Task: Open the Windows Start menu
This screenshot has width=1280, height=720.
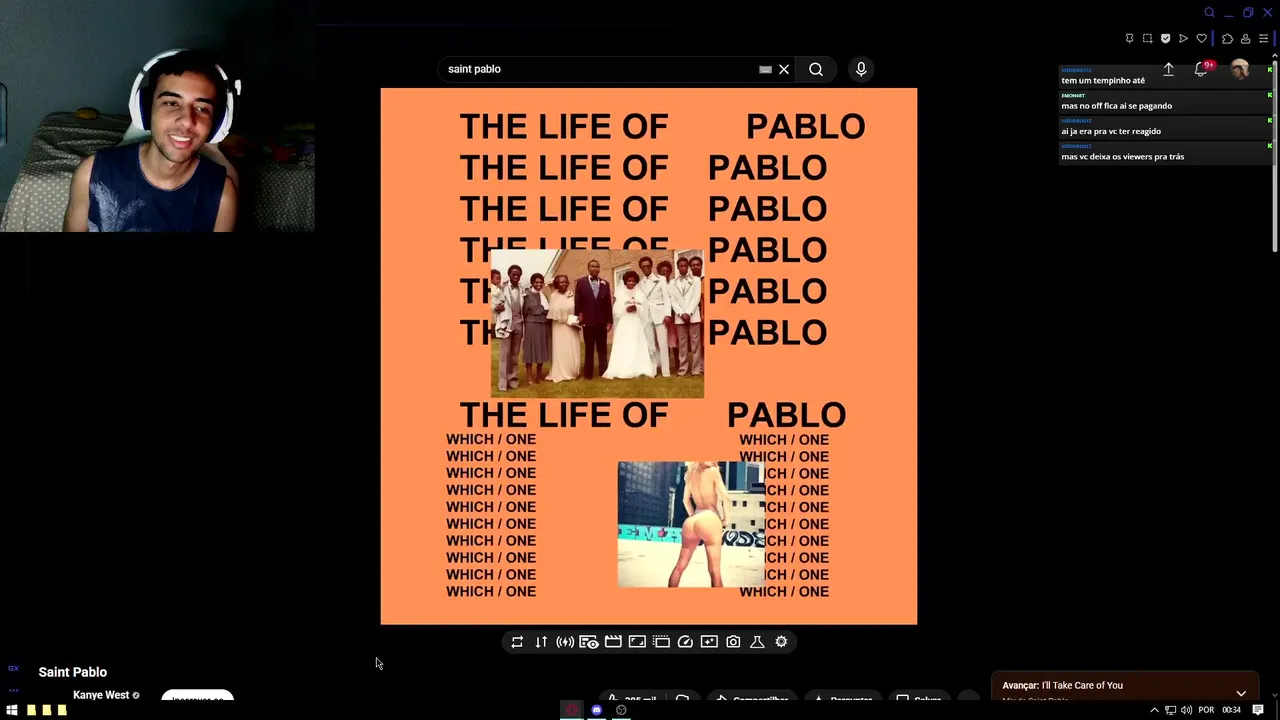Action: [x=12, y=710]
